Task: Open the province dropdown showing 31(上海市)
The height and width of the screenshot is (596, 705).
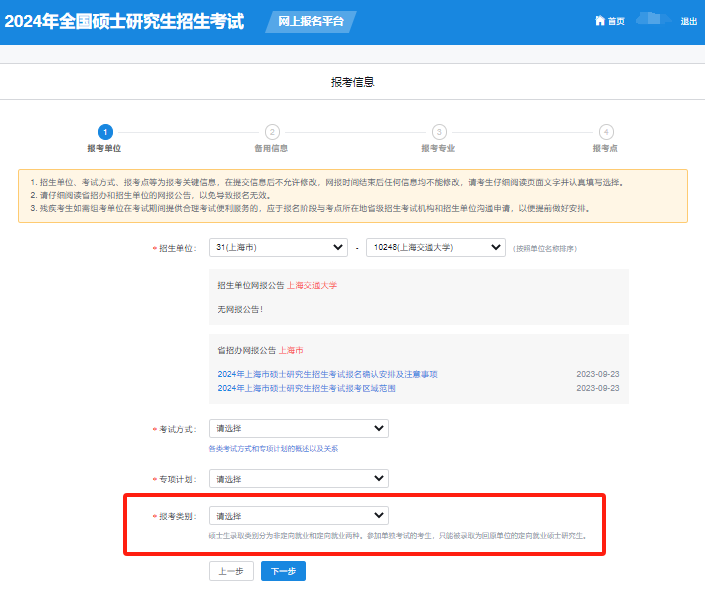Action: click(x=278, y=247)
